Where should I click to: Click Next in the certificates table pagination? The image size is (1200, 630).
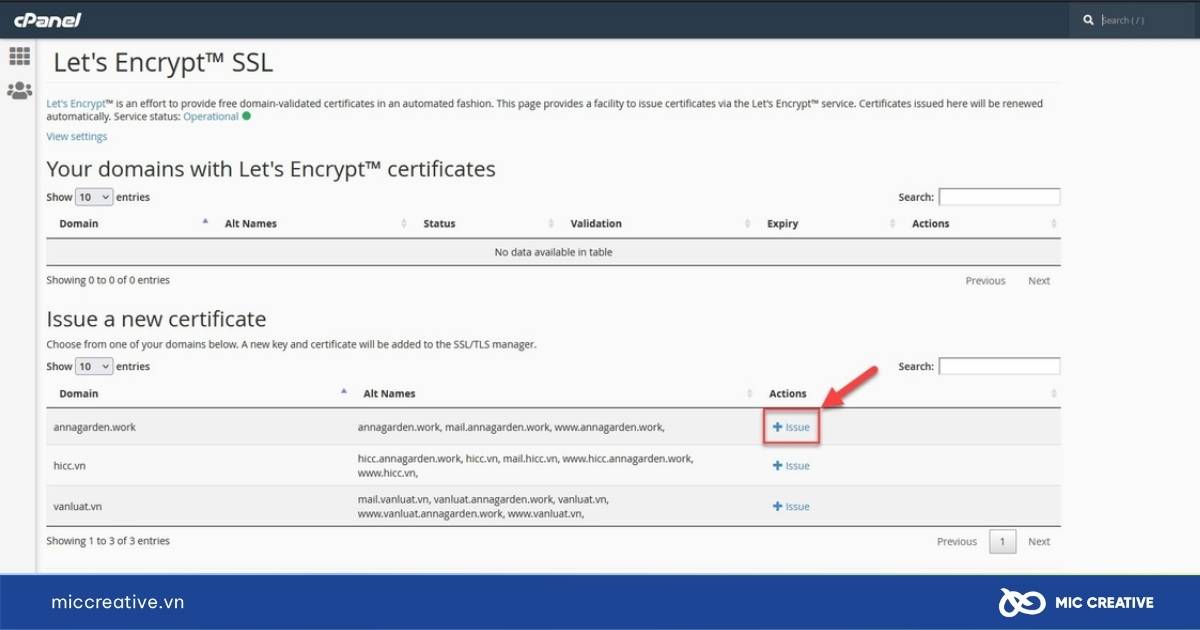pyautogui.click(x=1039, y=281)
